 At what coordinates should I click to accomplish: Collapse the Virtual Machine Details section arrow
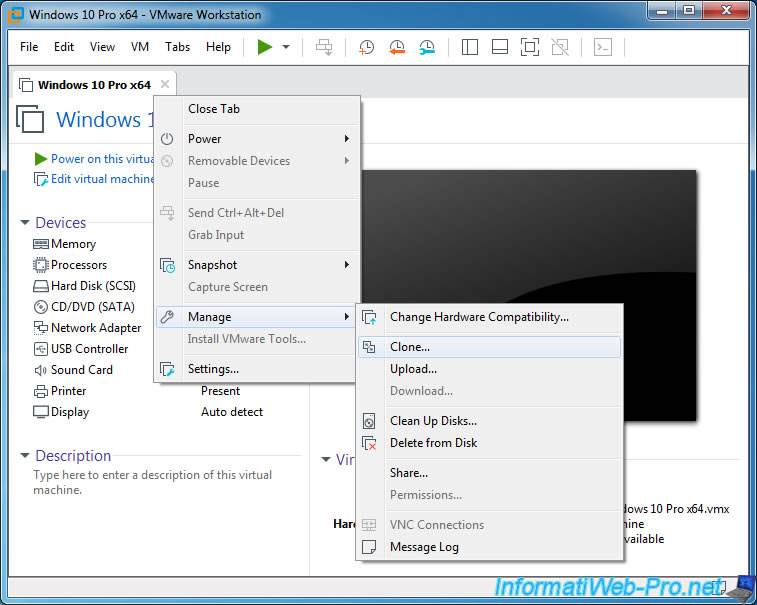(326, 460)
